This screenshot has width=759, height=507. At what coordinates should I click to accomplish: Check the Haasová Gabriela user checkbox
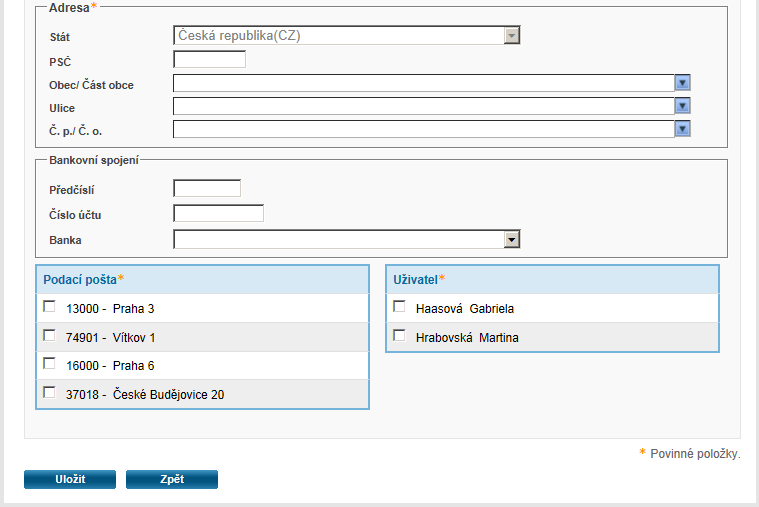pos(399,307)
